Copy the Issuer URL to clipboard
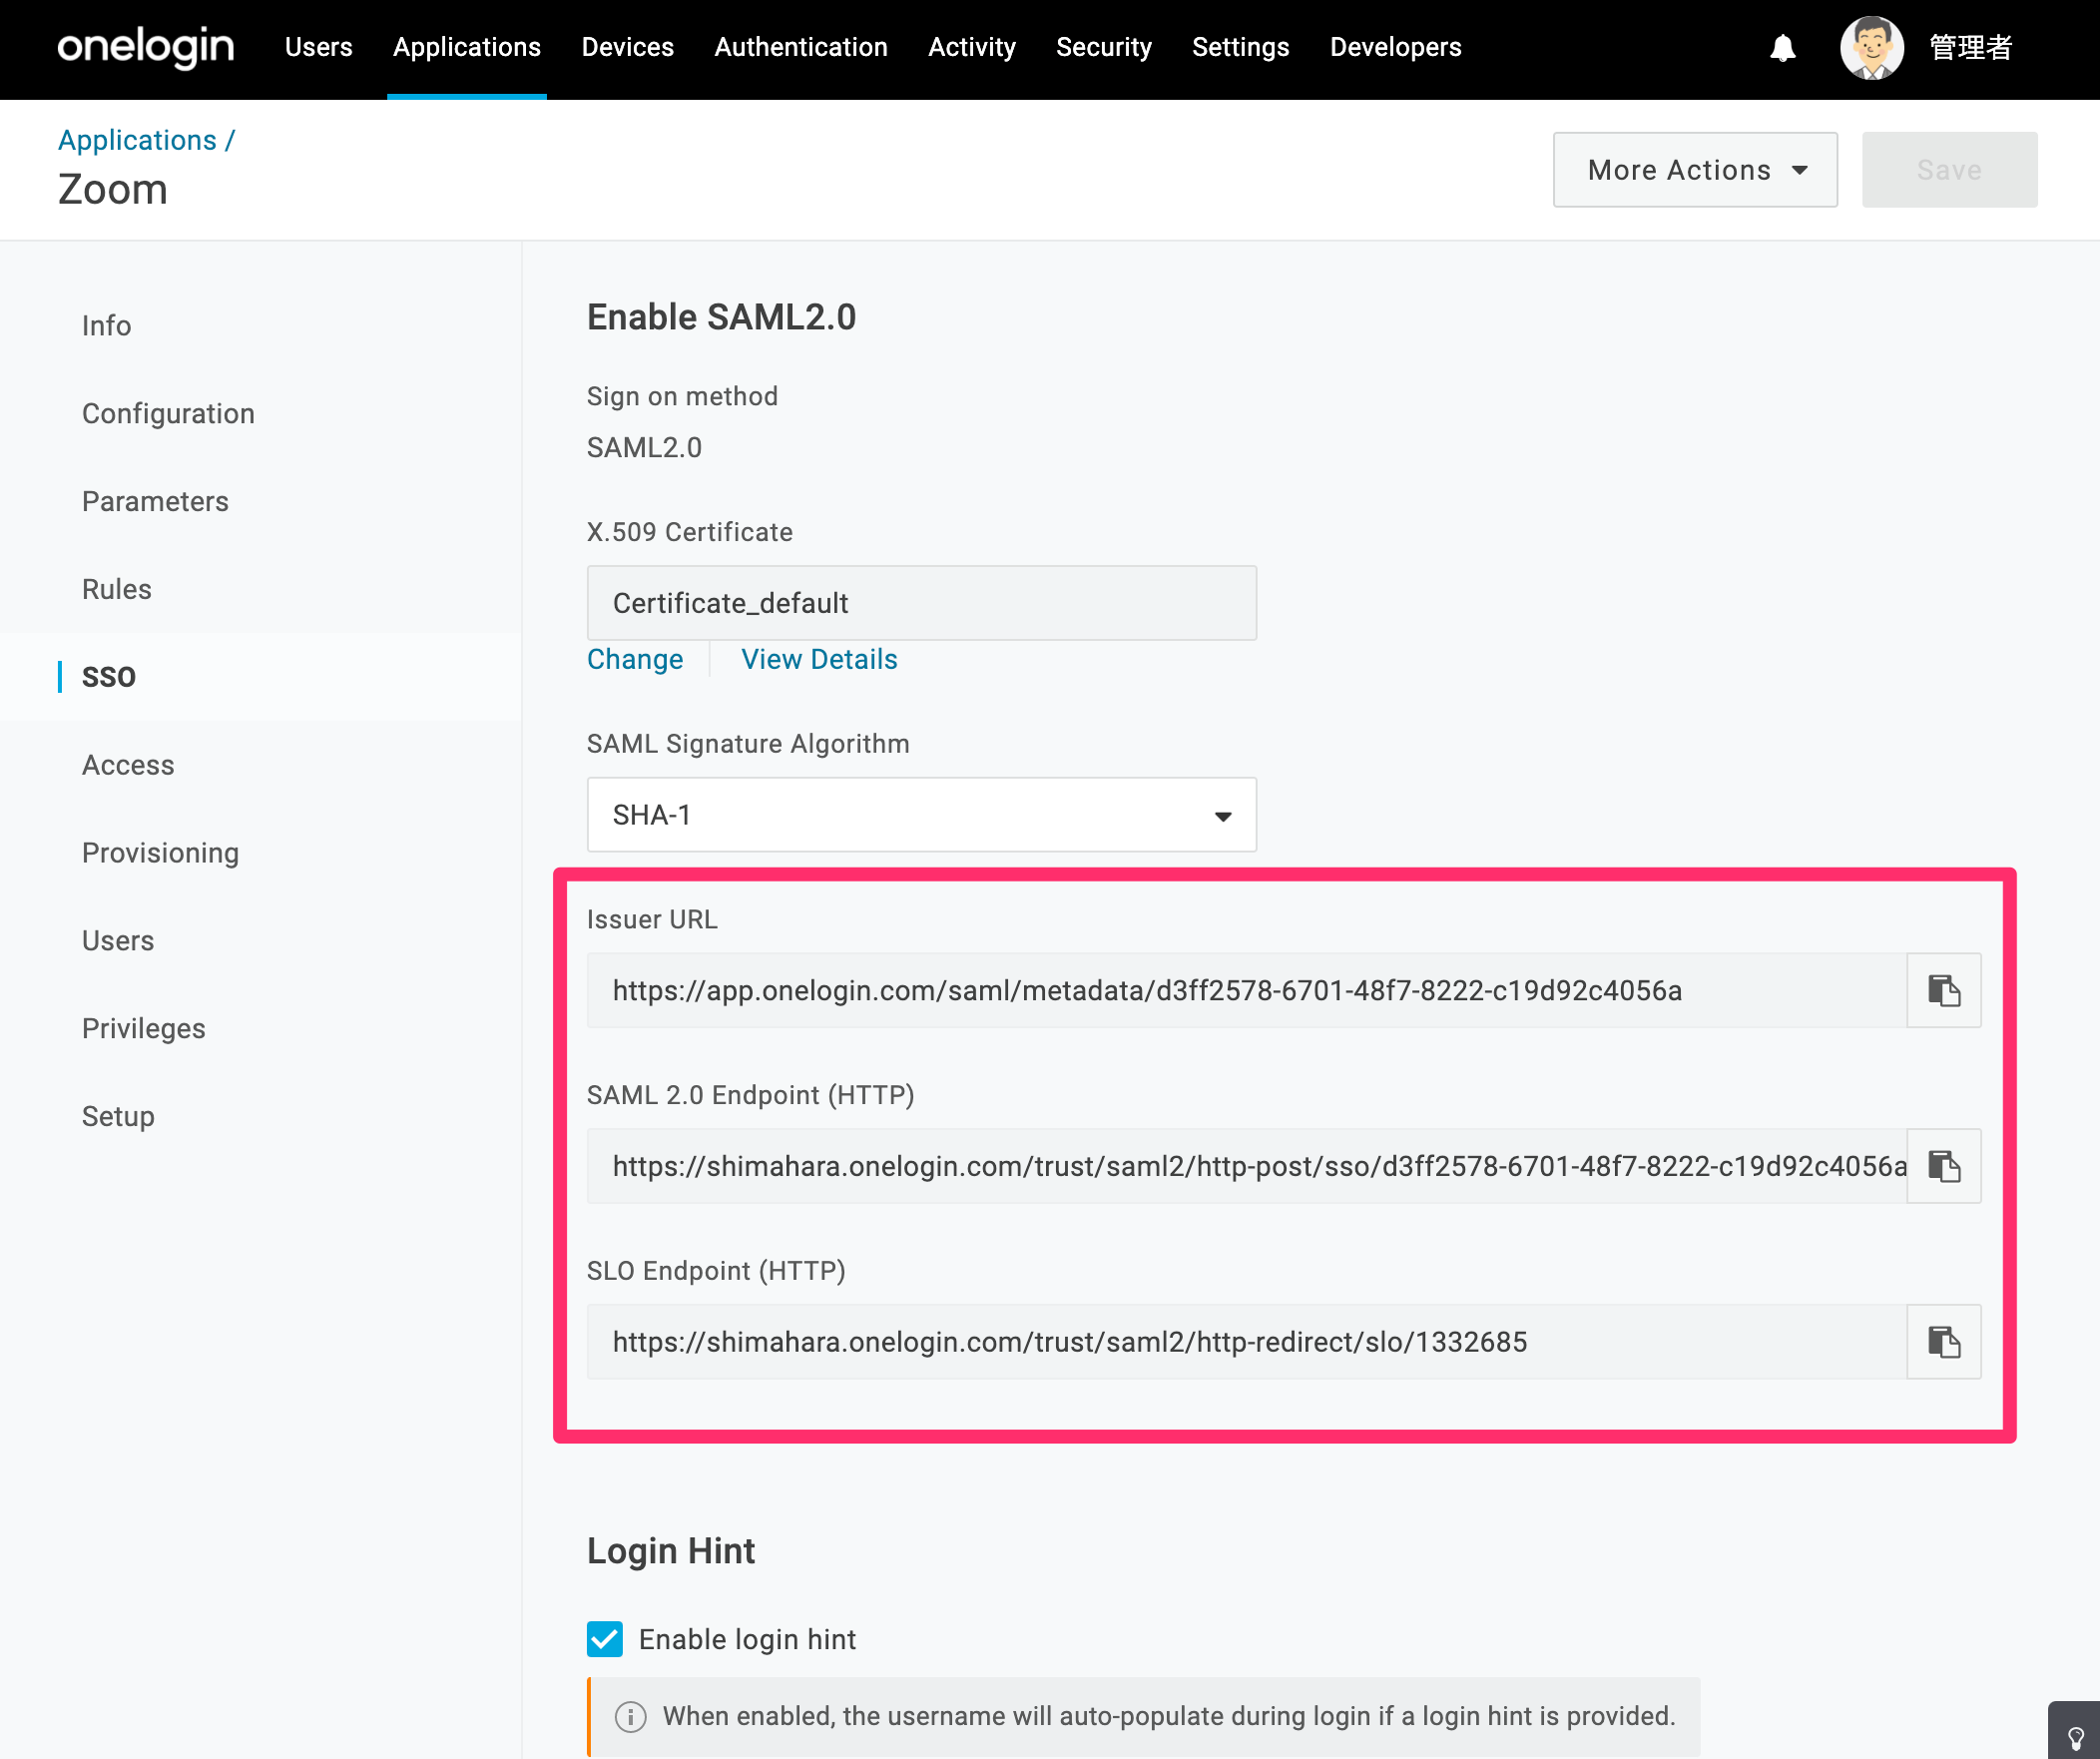Image resolution: width=2100 pixels, height=1759 pixels. click(x=1943, y=990)
